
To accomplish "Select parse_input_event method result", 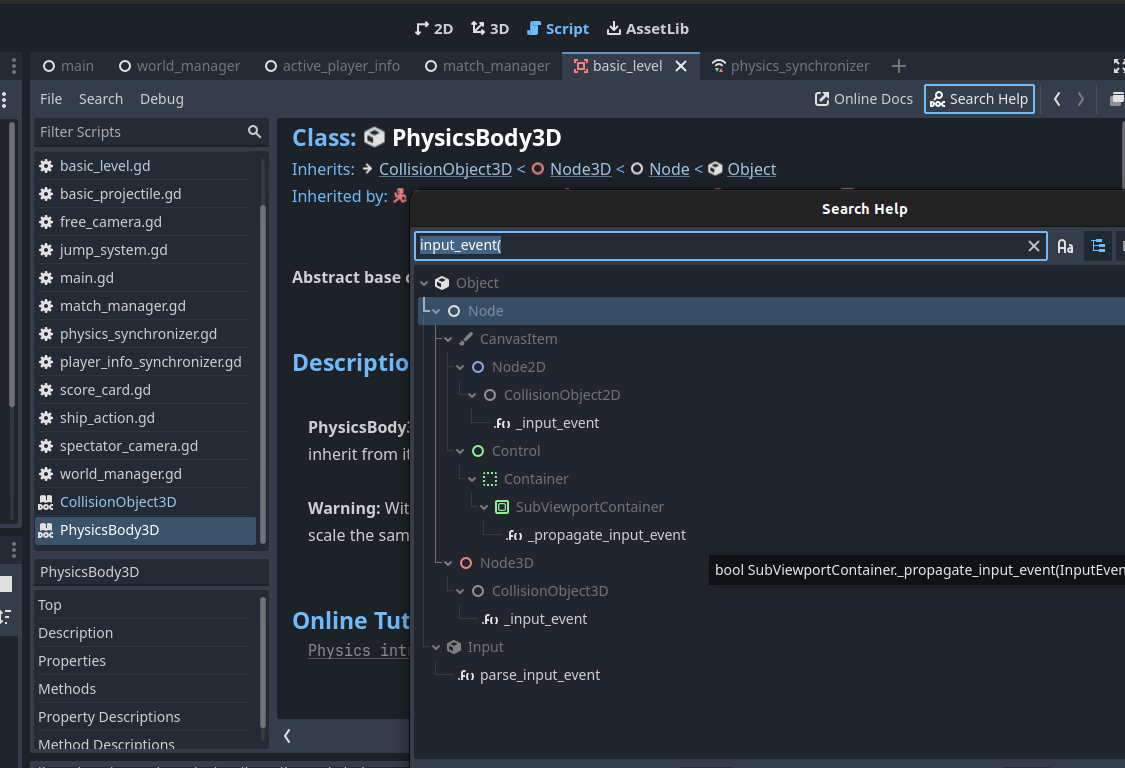I will coord(540,675).
